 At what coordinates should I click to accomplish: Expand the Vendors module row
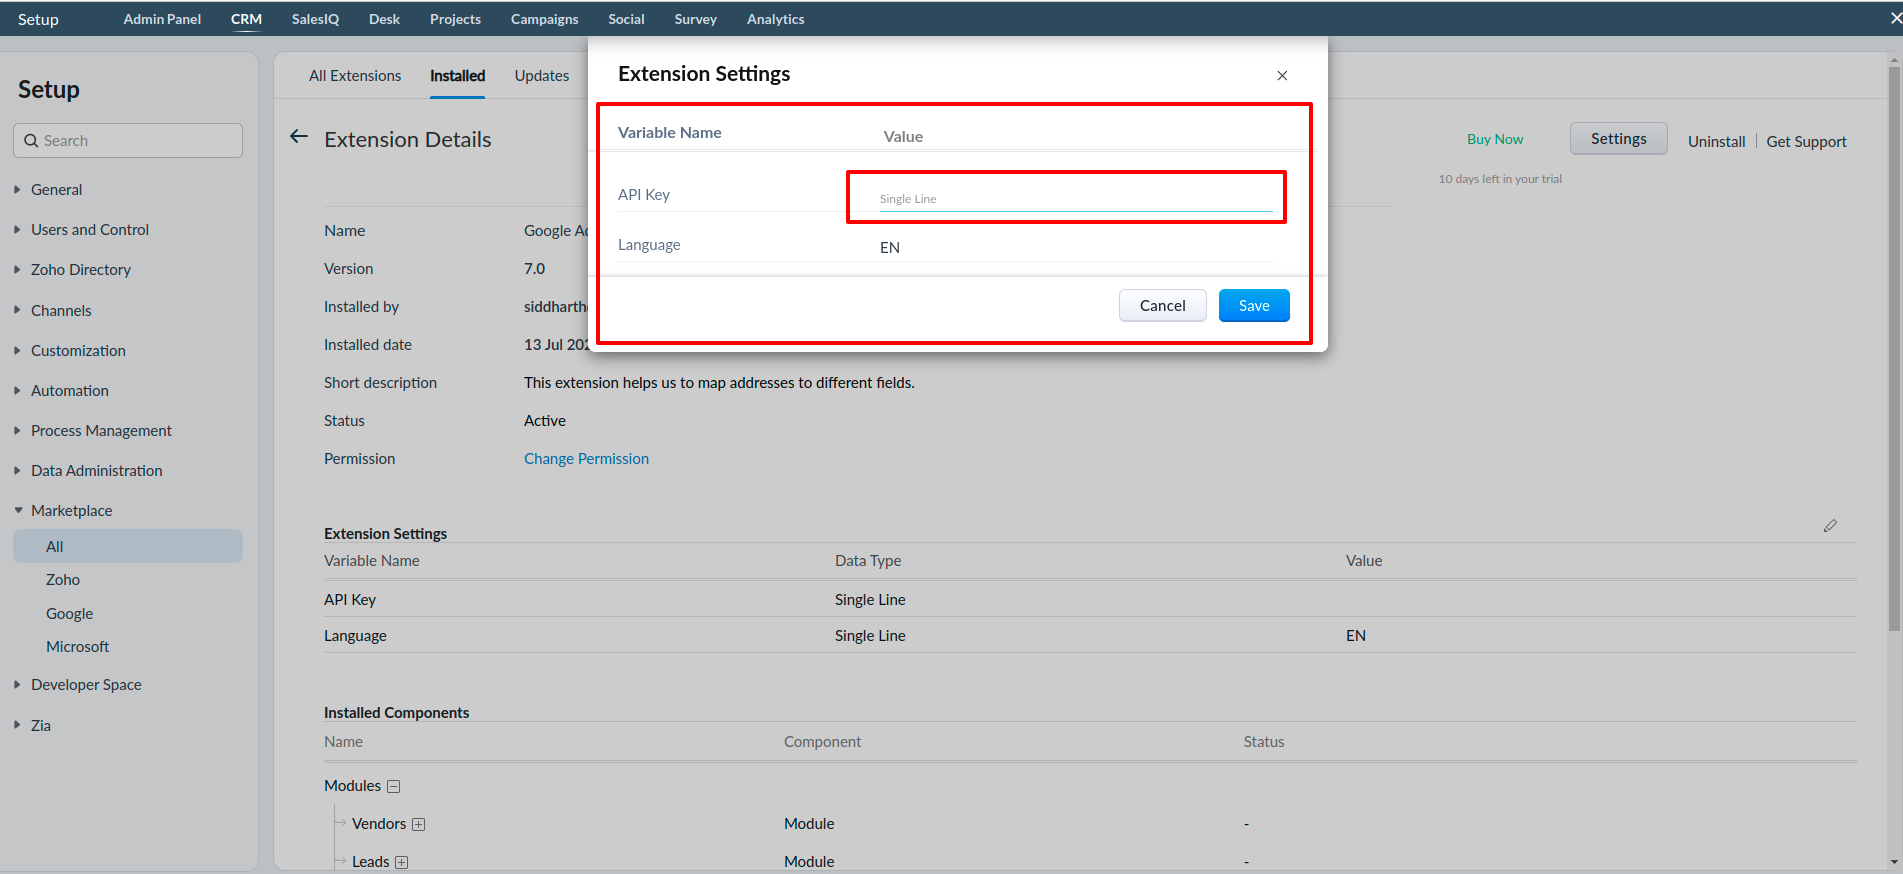[x=419, y=825]
